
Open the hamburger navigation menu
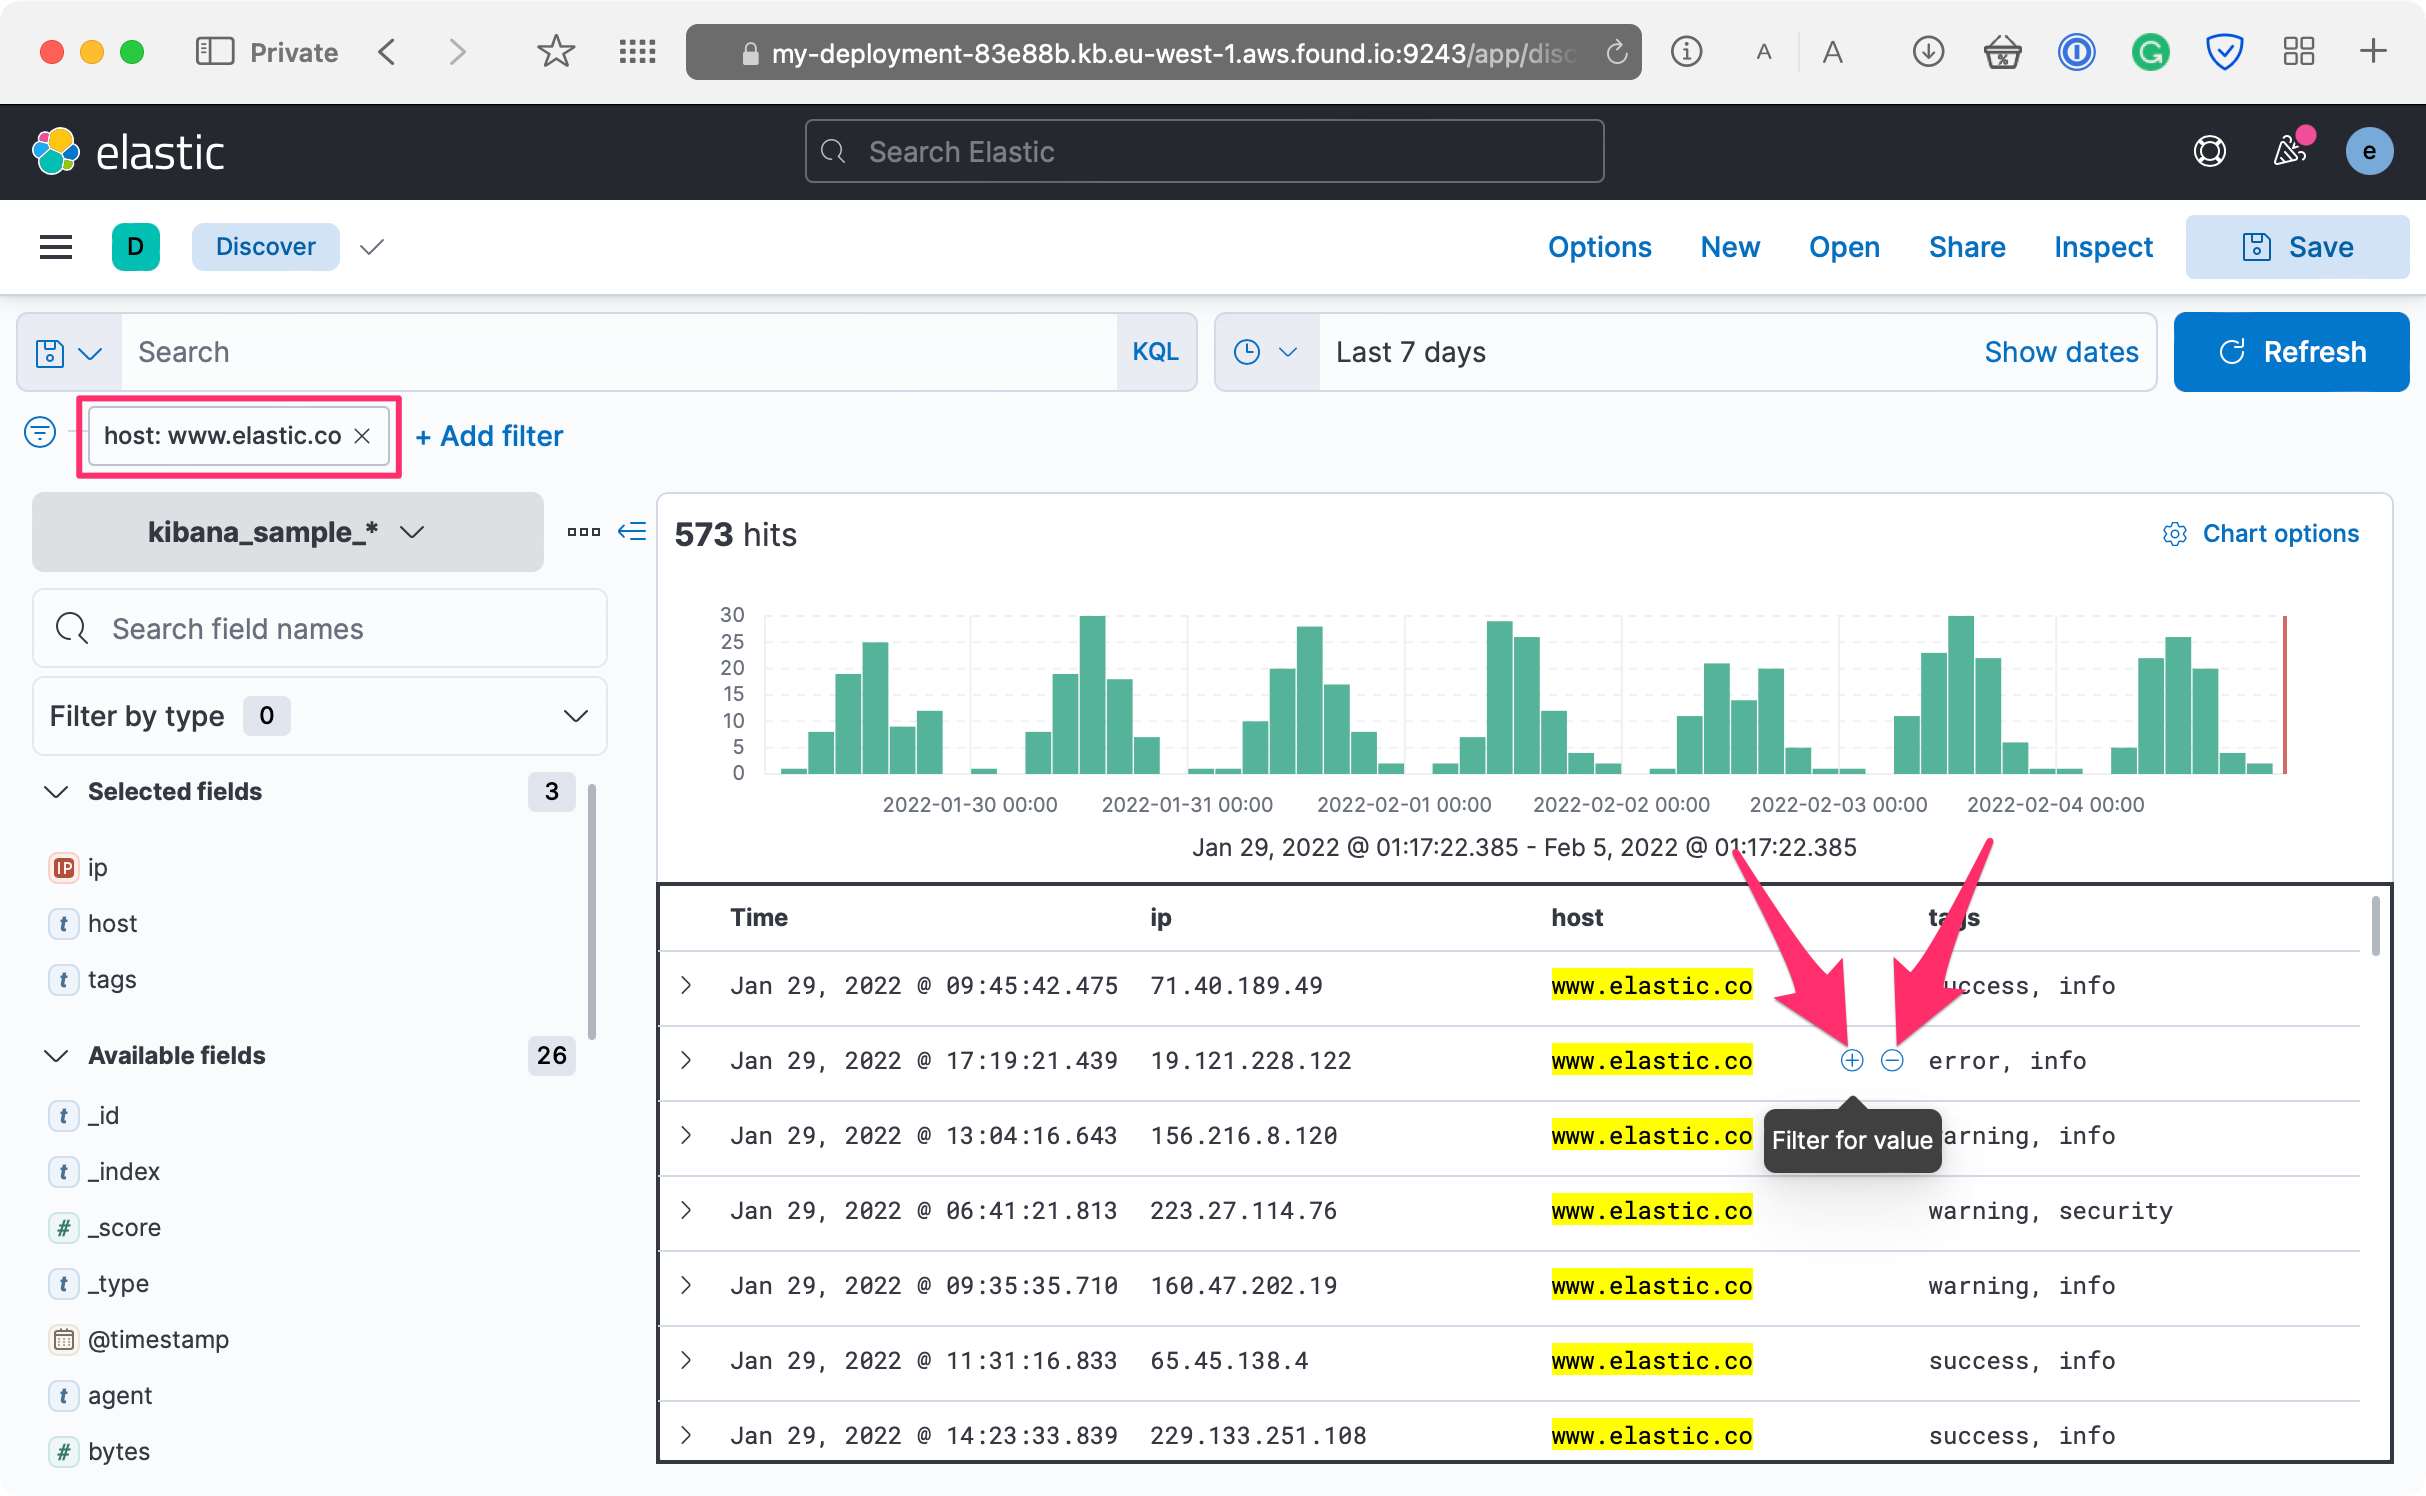click(x=56, y=247)
